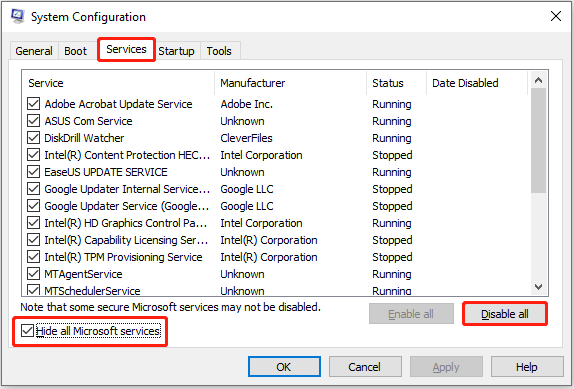Click Running status of ASUS Com Service
This screenshot has width=574, height=389.
point(392,121)
